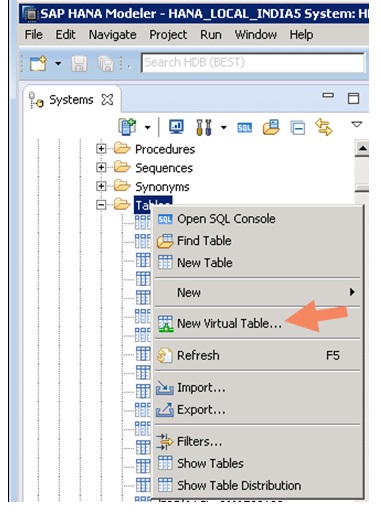Screen dimensions: 381x515
Task: Click the tools and wrench icon
Action: [x=204, y=127]
